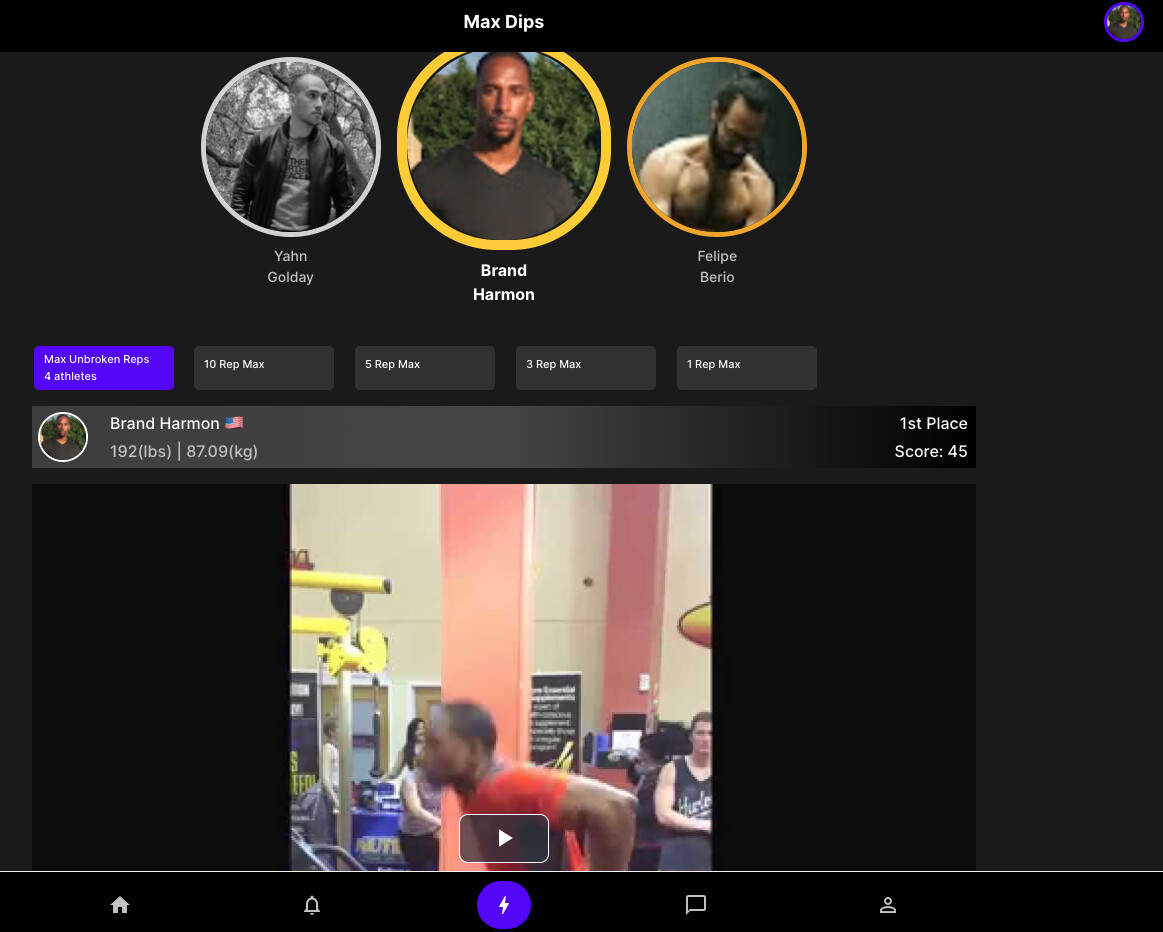This screenshot has width=1163, height=932.
Task: Select the 3 Rep Max category
Action: click(x=585, y=368)
